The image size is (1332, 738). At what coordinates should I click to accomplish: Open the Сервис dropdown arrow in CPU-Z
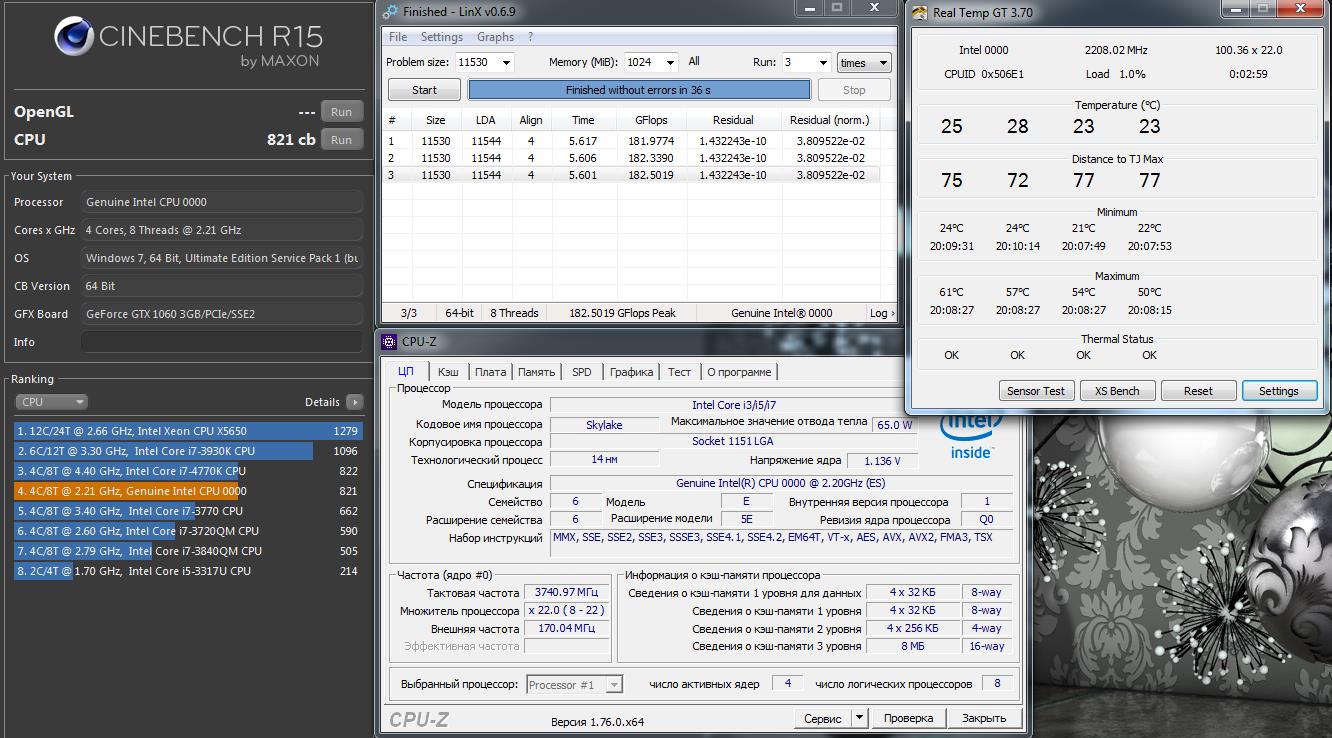point(859,718)
